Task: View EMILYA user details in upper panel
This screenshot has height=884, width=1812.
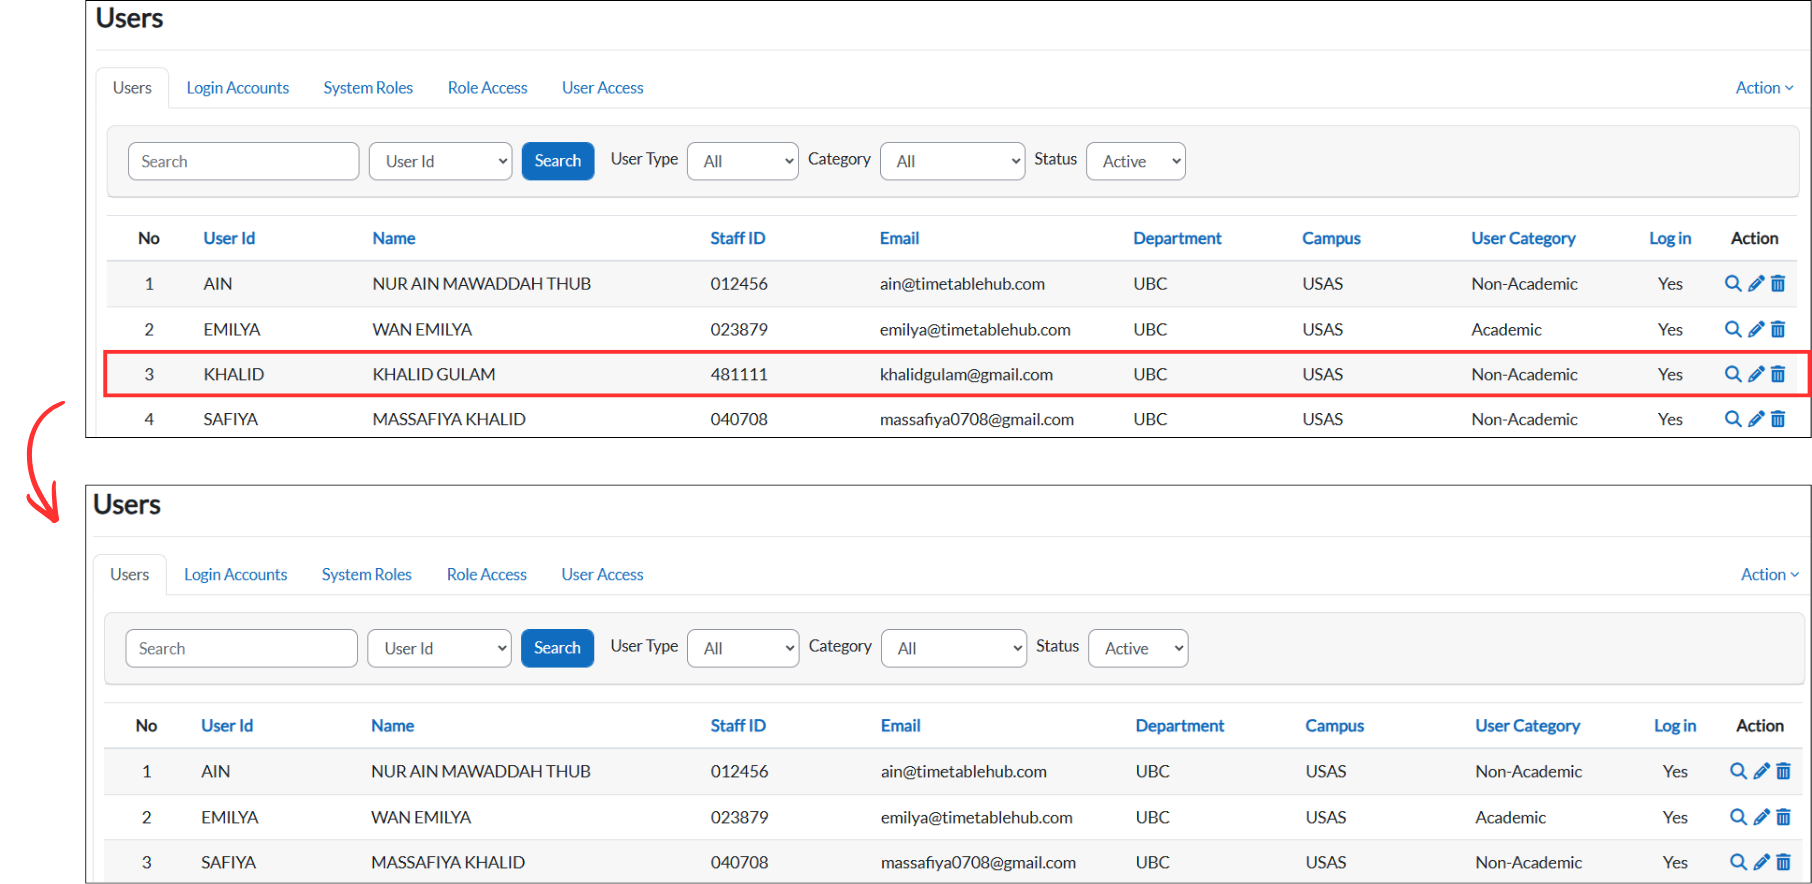Action: click(x=1733, y=329)
